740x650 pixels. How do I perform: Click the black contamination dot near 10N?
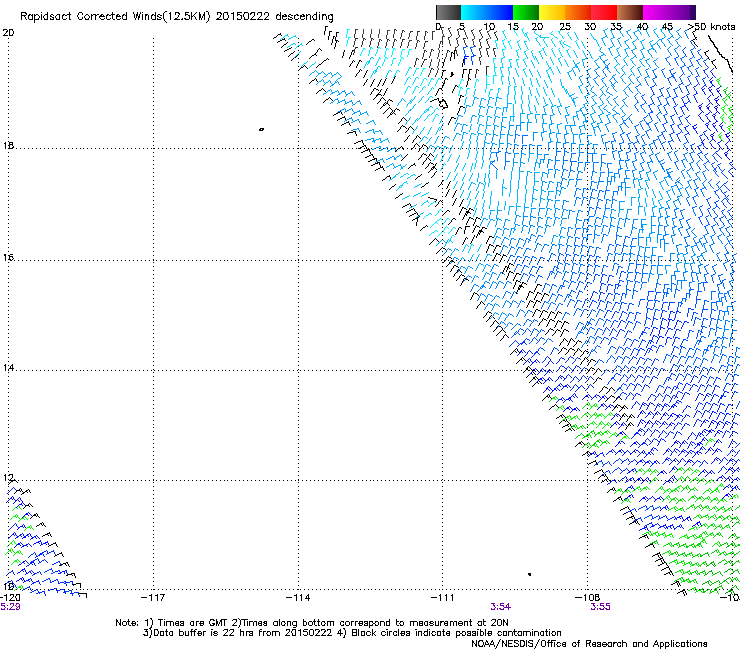pyautogui.click(x=530, y=574)
